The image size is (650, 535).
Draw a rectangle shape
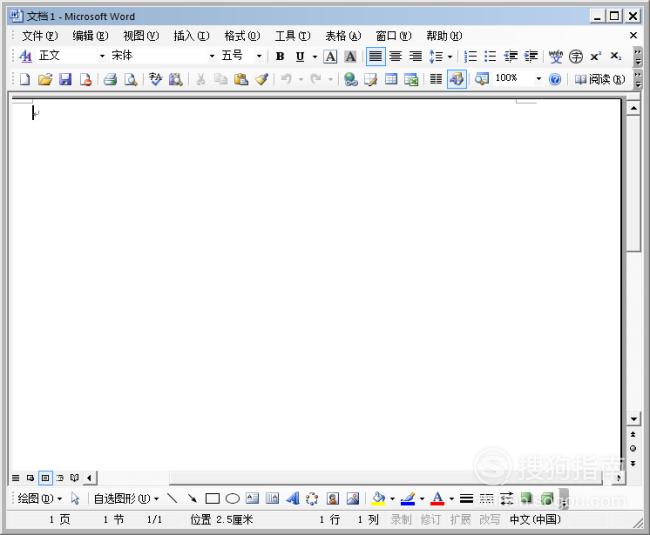(212, 498)
